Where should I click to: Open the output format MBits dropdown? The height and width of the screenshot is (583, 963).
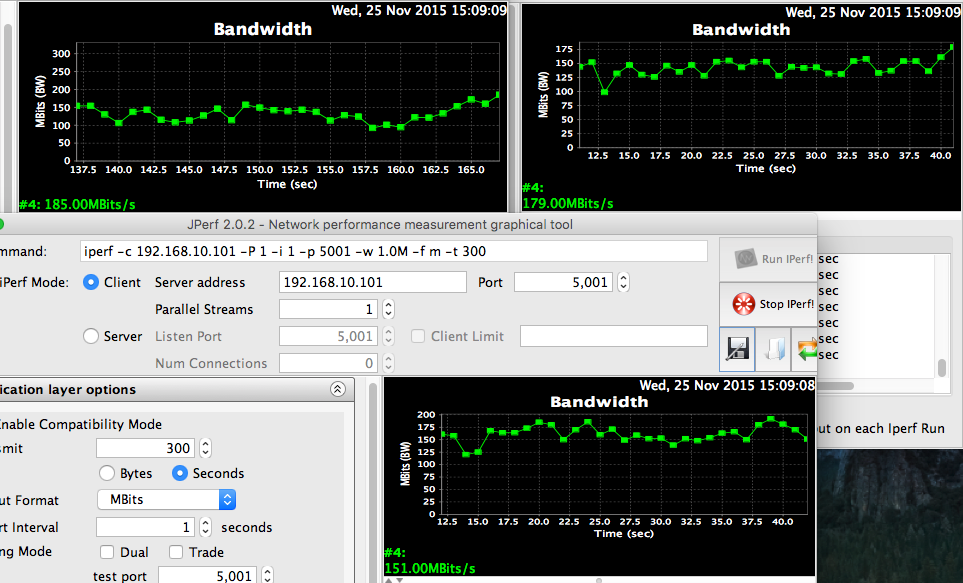point(166,499)
